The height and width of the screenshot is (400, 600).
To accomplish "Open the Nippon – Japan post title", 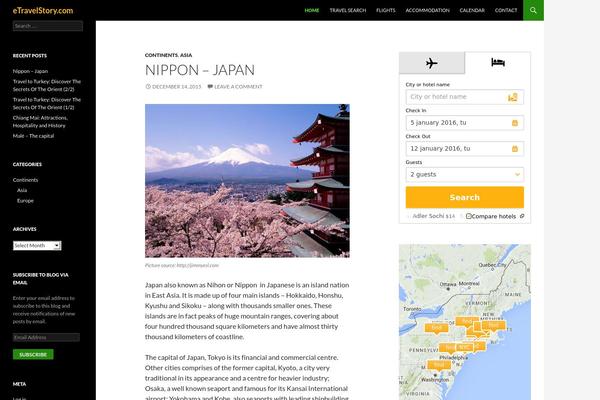I will (200, 70).
